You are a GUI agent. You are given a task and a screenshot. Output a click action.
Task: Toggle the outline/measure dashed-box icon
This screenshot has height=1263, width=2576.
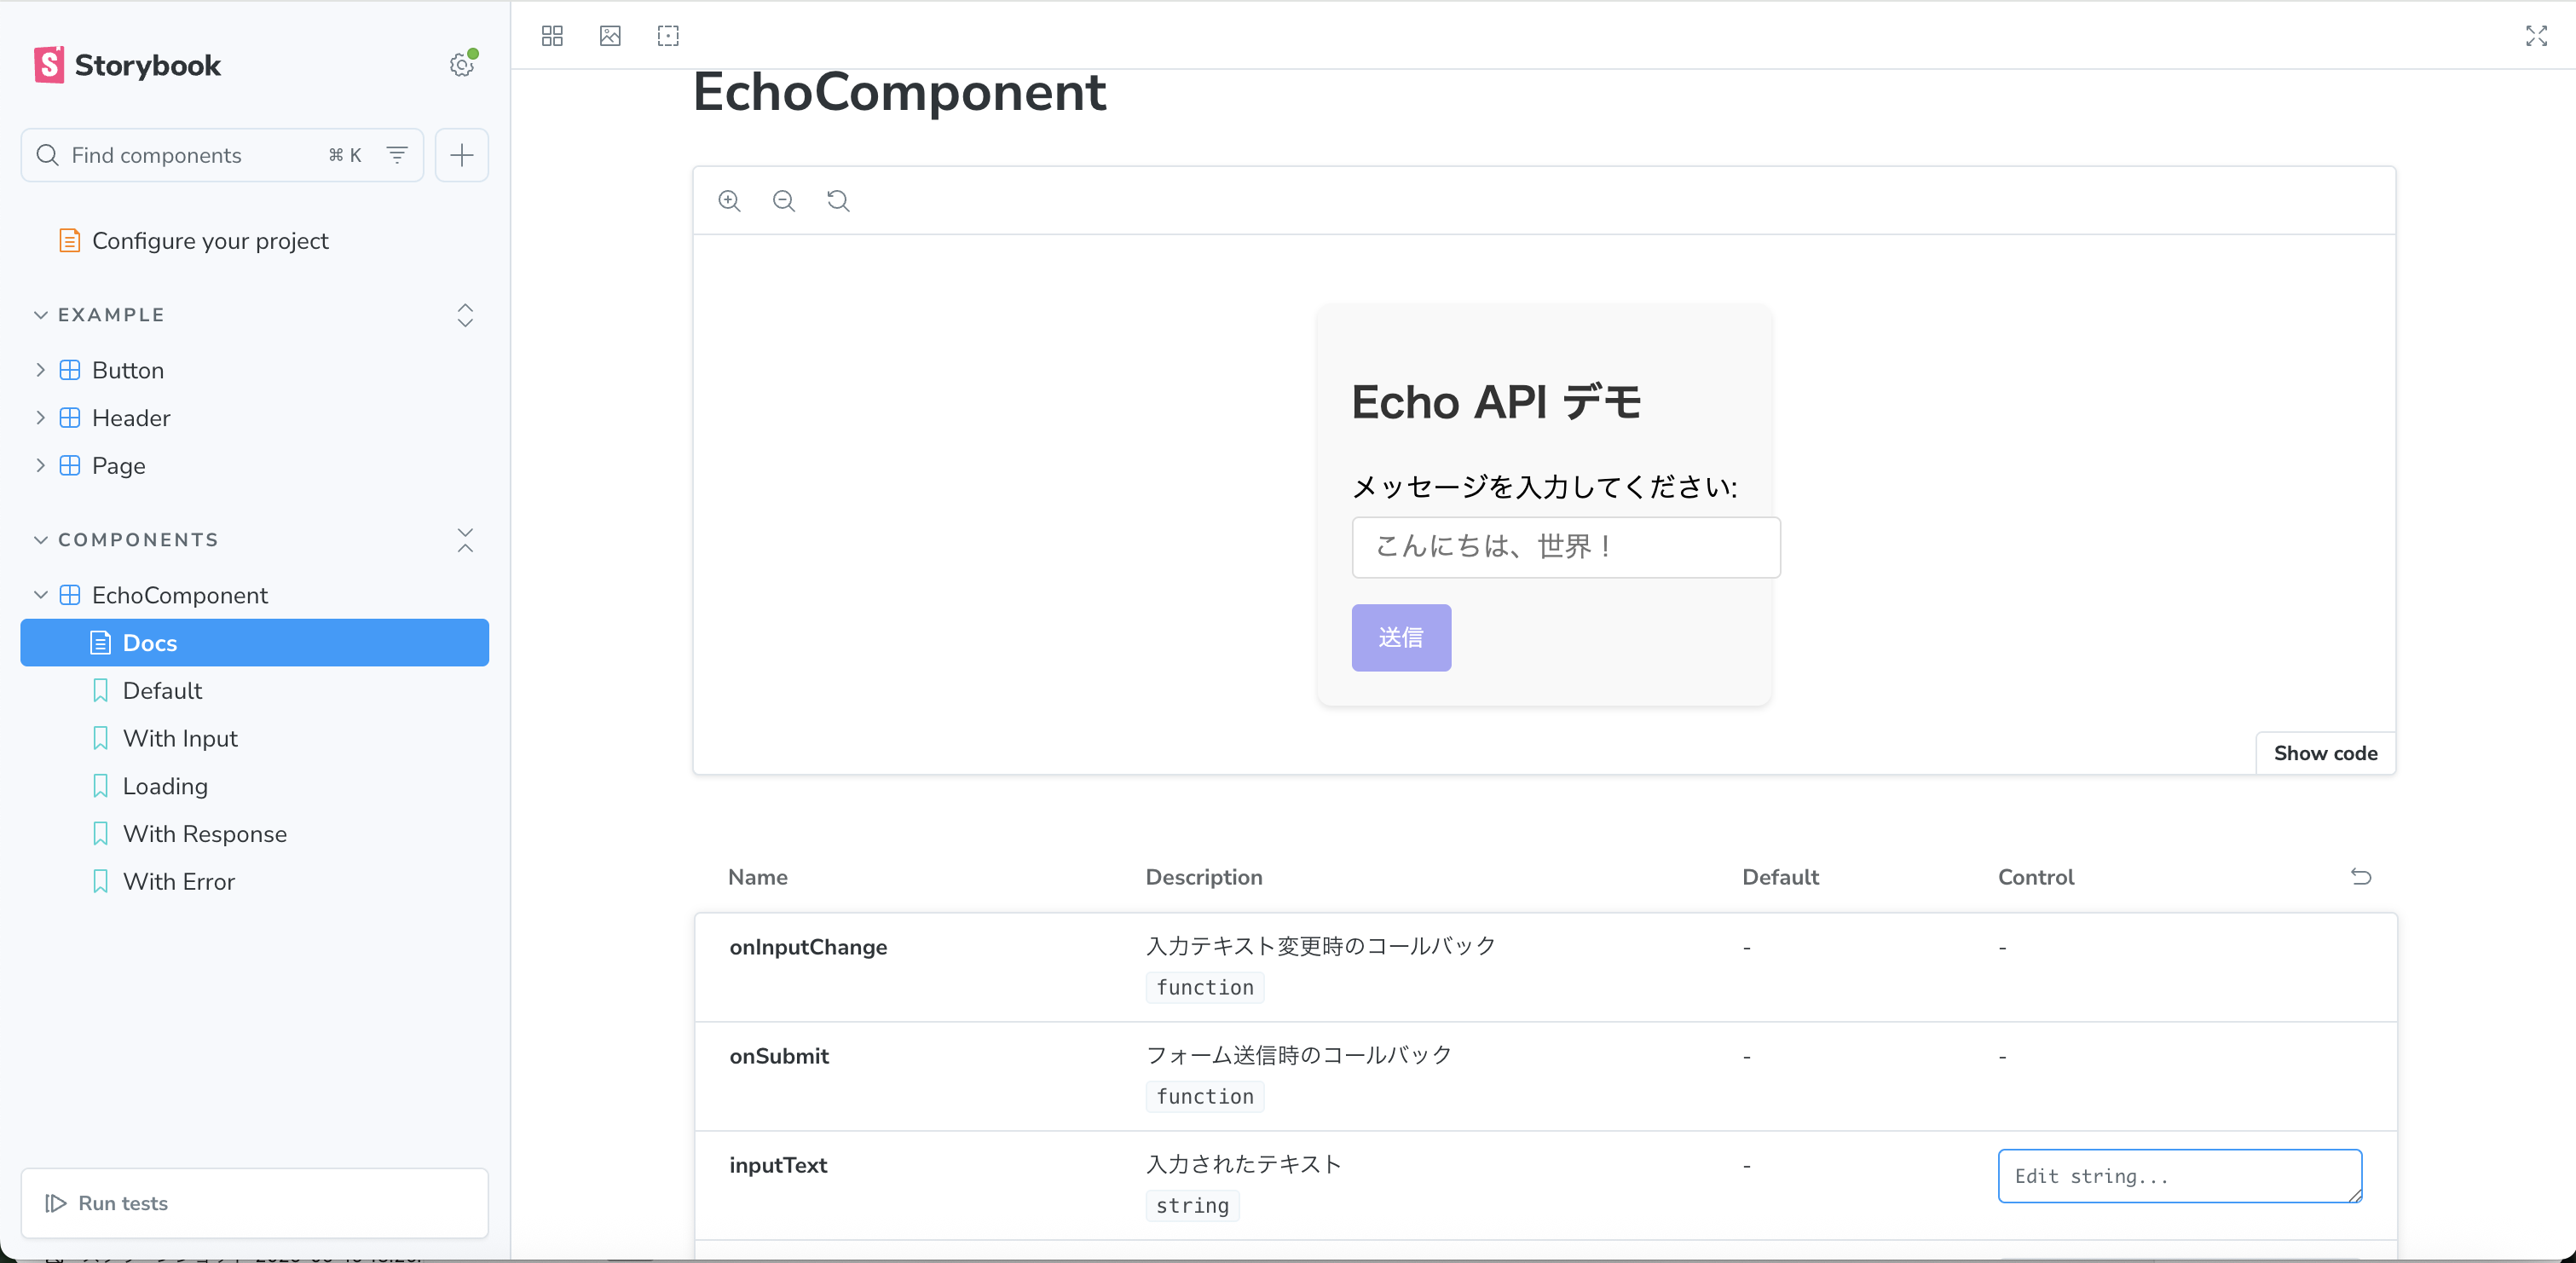pyautogui.click(x=668, y=36)
